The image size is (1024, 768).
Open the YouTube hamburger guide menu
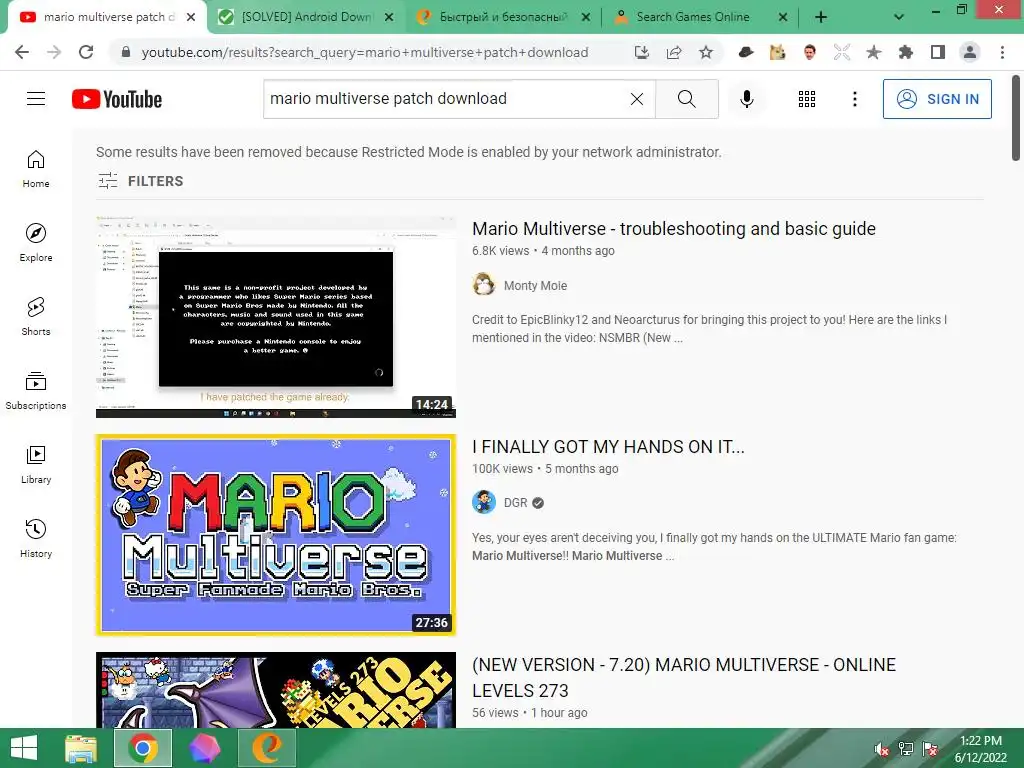click(36, 99)
